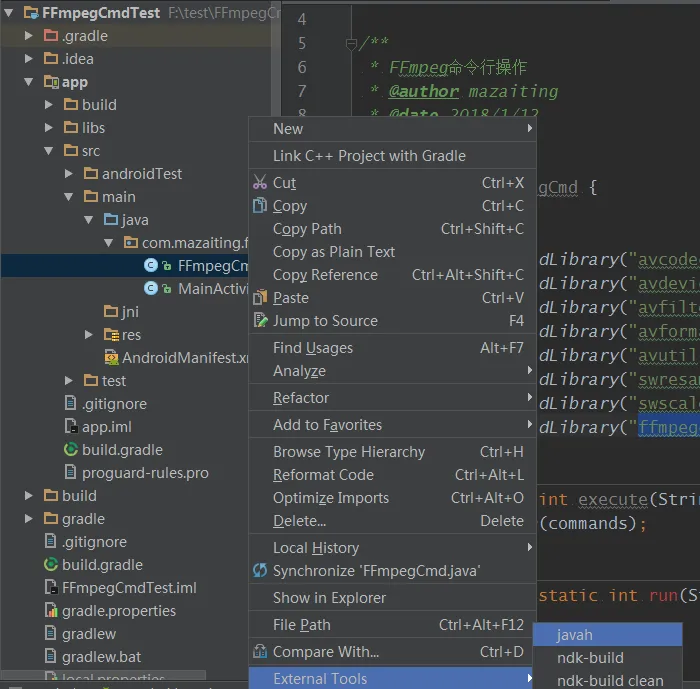Viewport: 700px width, 689px height.
Task: Collapse the app module node
Action: 29,82
